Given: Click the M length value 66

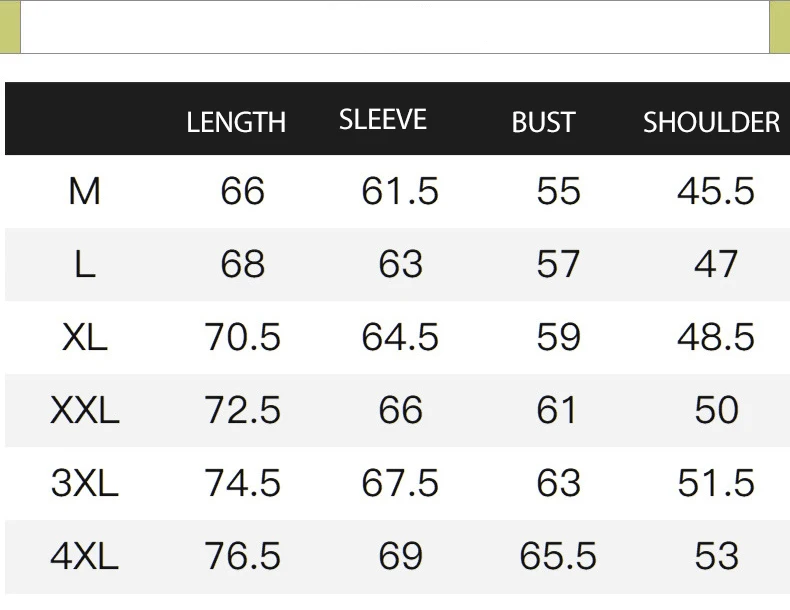Looking at the screenshot, I should pyautogui.click(x=242, y=191).
